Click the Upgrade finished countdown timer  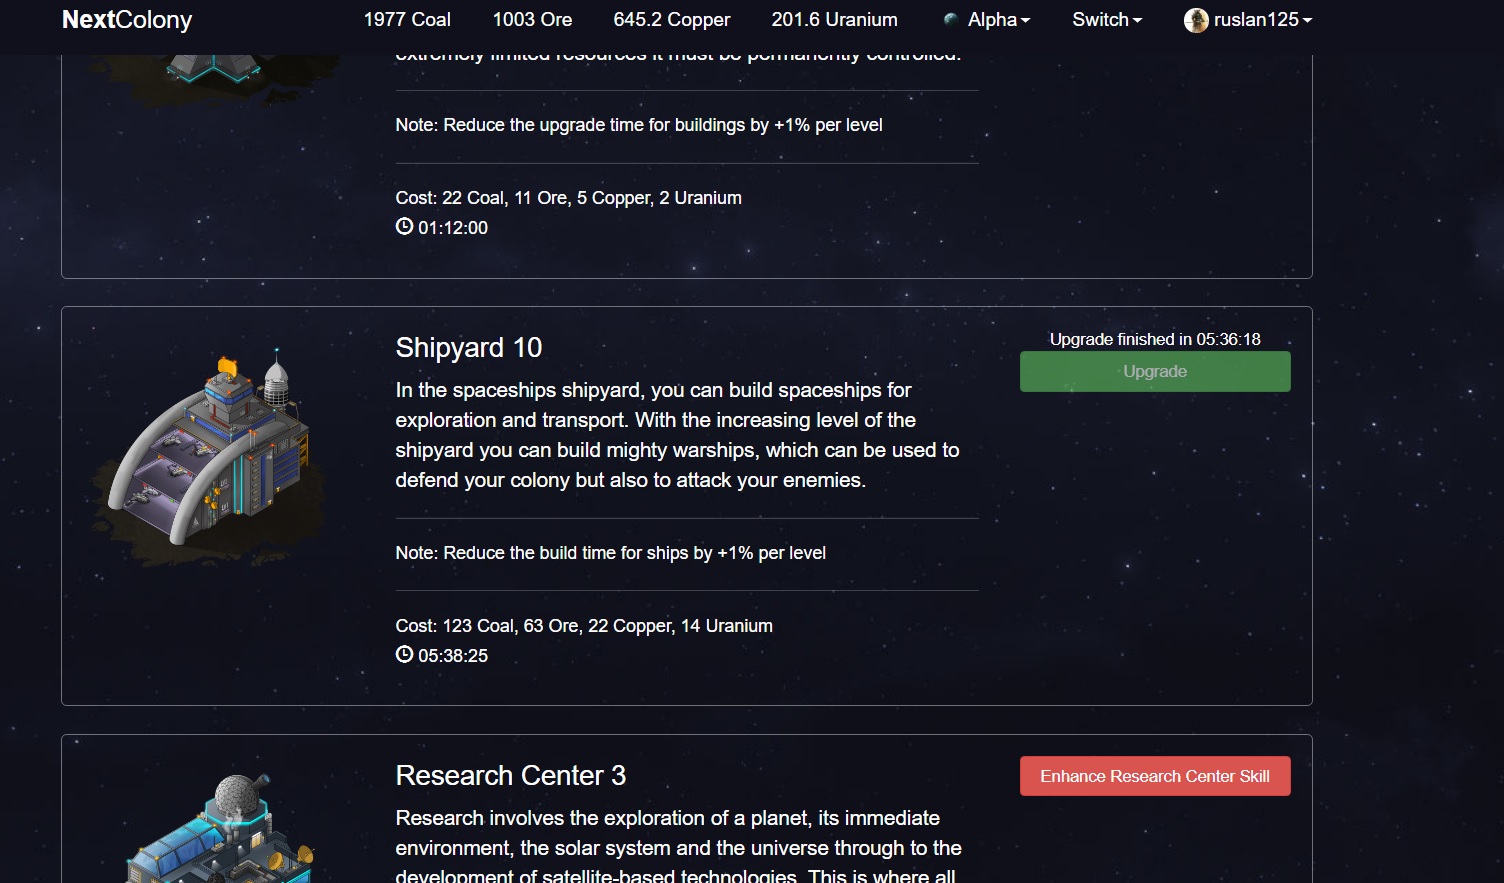pos(1154,339)
